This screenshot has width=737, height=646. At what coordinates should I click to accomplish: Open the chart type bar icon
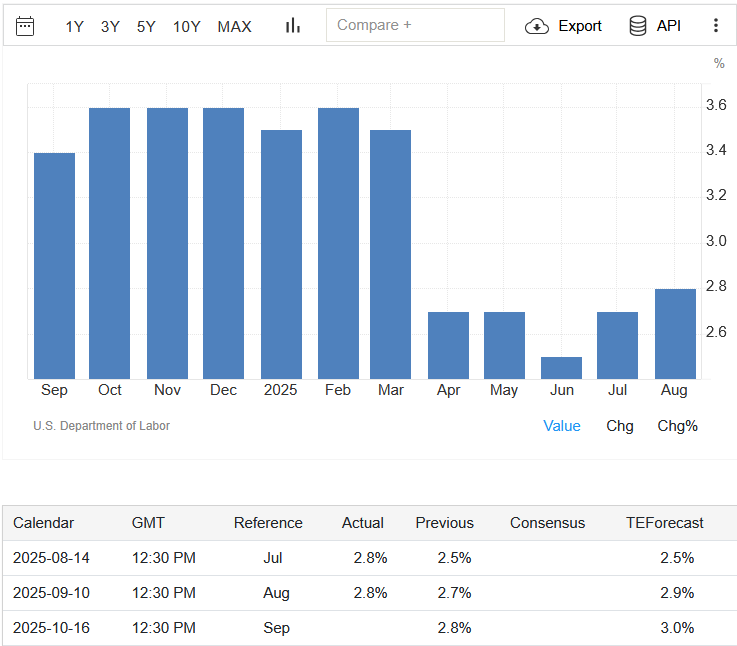pos(292,26)
